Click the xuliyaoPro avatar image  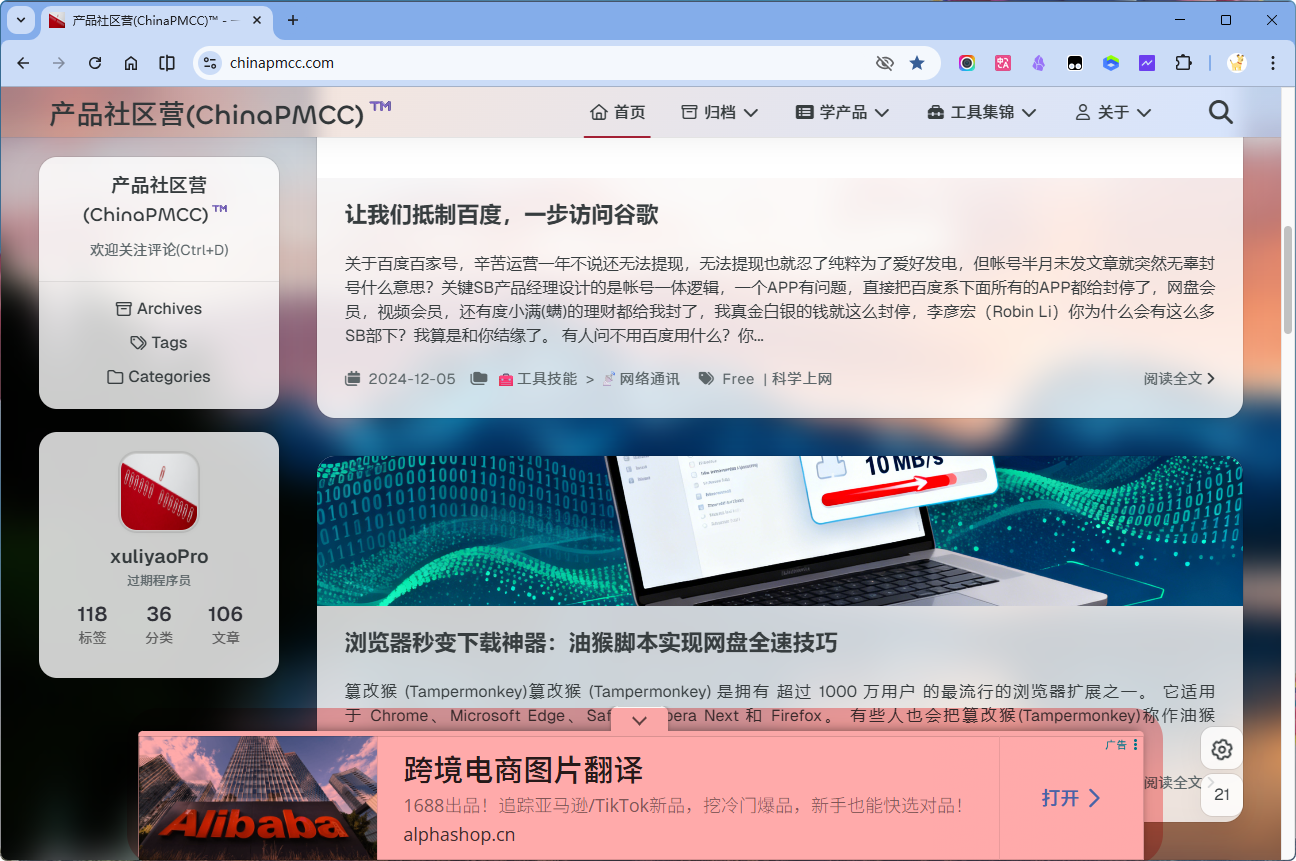coord(159,492)
